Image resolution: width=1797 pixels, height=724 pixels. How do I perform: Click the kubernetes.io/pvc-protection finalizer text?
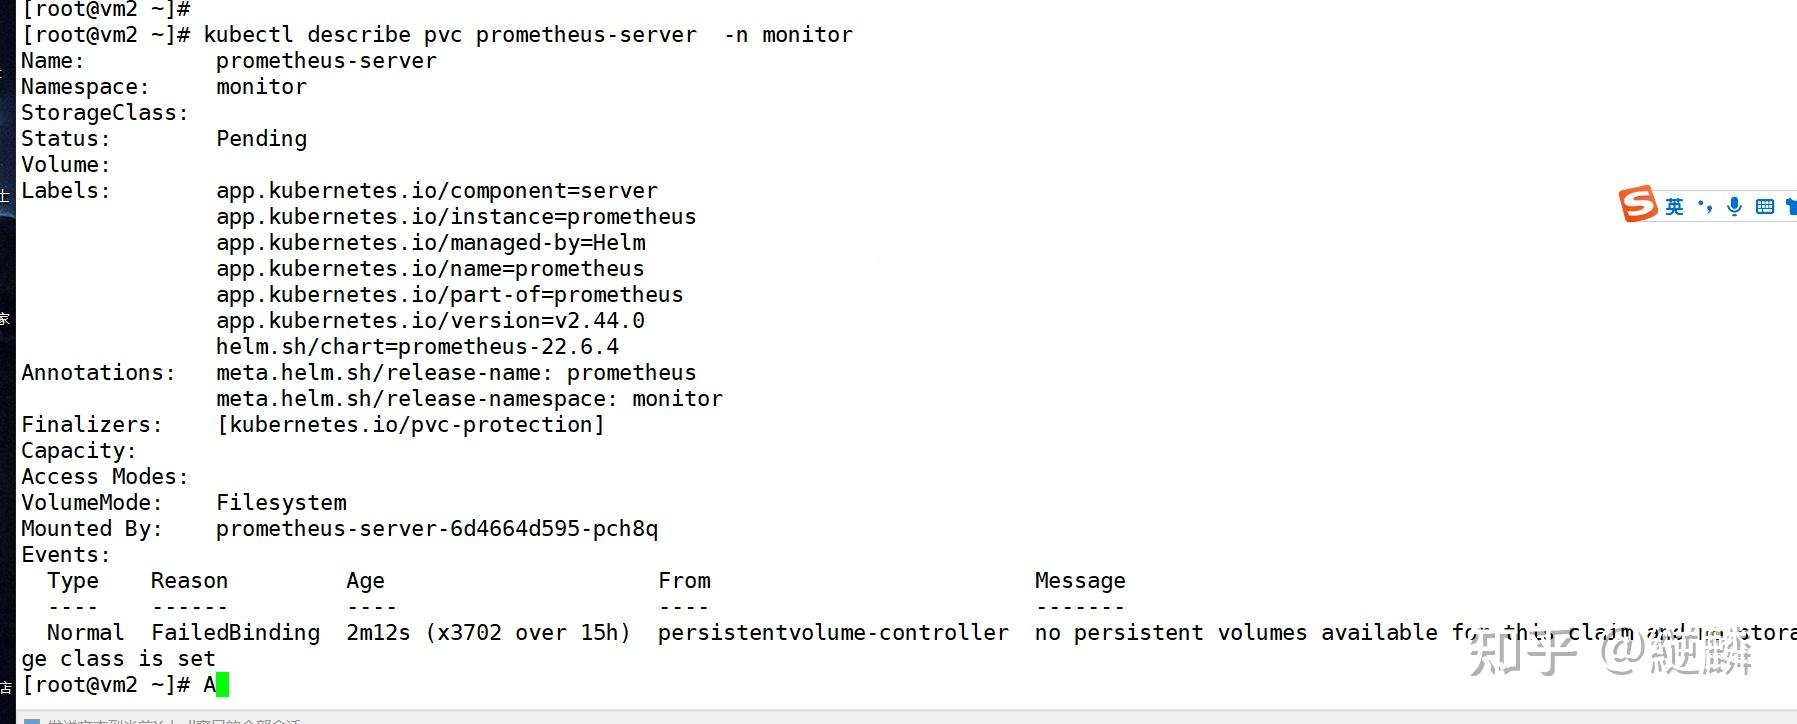pyautogui.click(x=410, y=425)
